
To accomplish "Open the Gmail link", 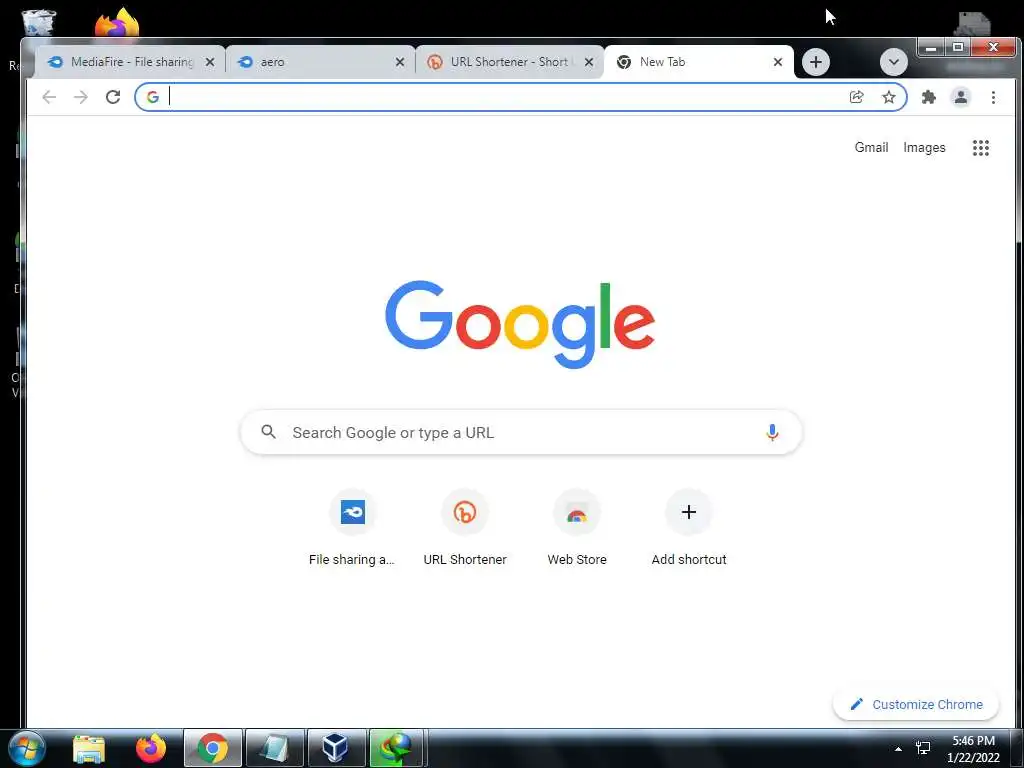I will click(871, 148).
